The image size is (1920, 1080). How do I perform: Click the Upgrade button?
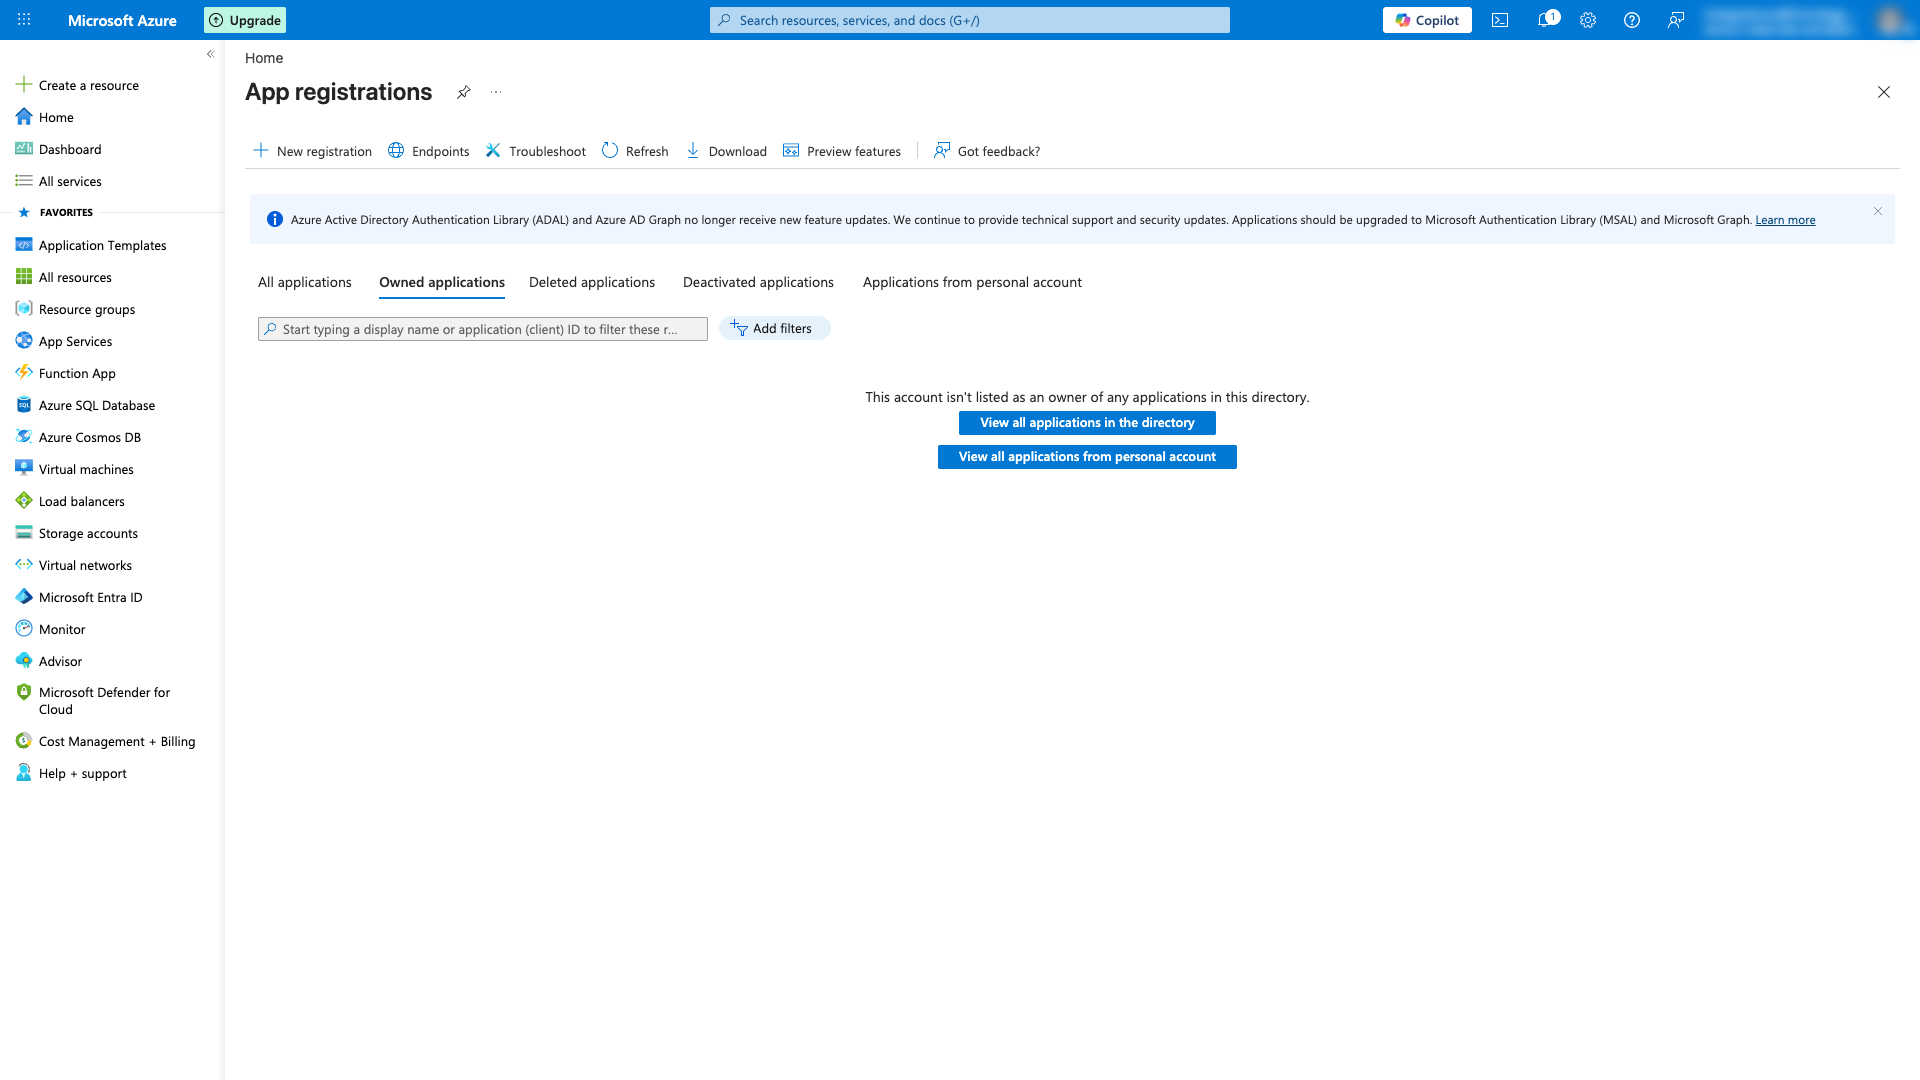coord(245,20)
